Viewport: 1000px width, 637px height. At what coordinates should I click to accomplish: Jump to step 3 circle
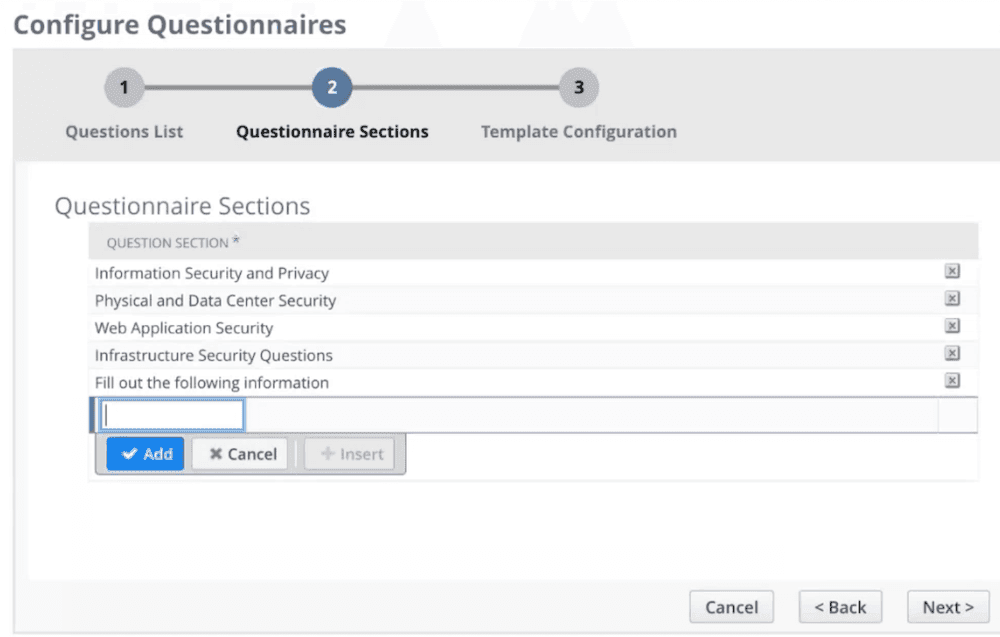(578, 88)
